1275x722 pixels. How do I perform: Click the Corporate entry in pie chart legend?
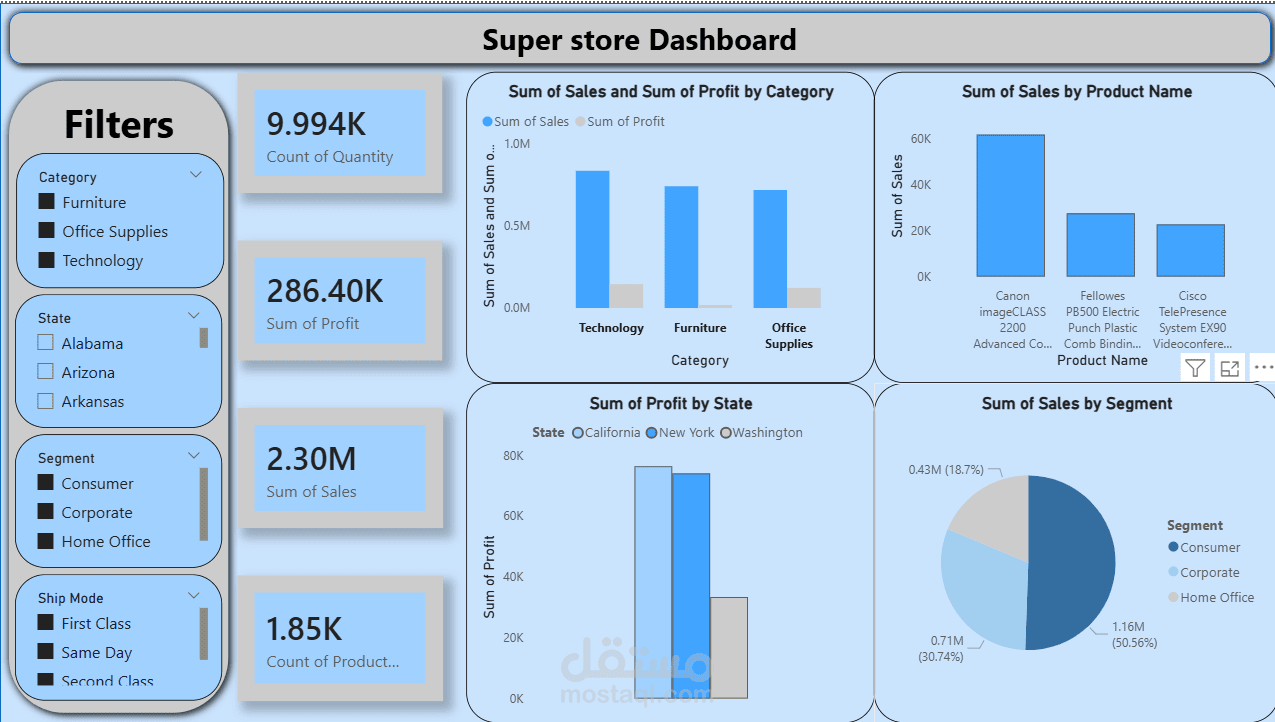tap(1210, 572)
